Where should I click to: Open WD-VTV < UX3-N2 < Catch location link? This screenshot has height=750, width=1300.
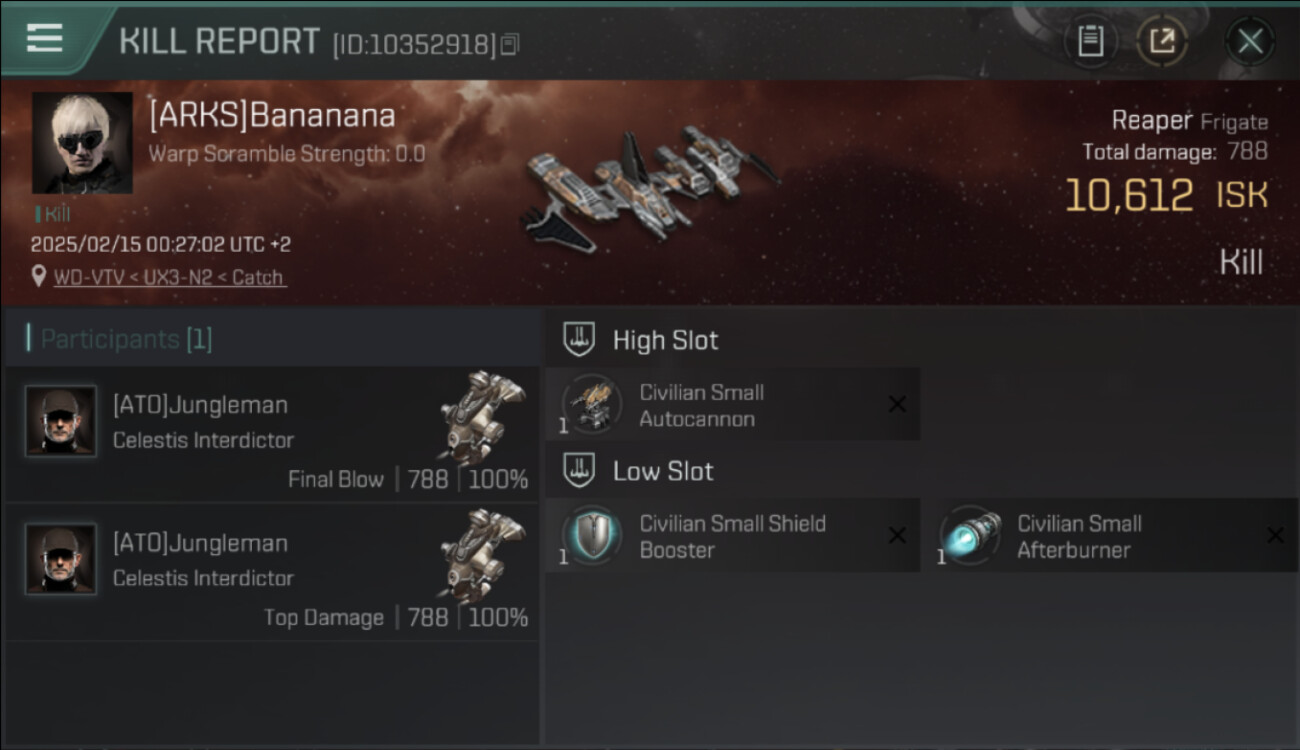(169, 277)
